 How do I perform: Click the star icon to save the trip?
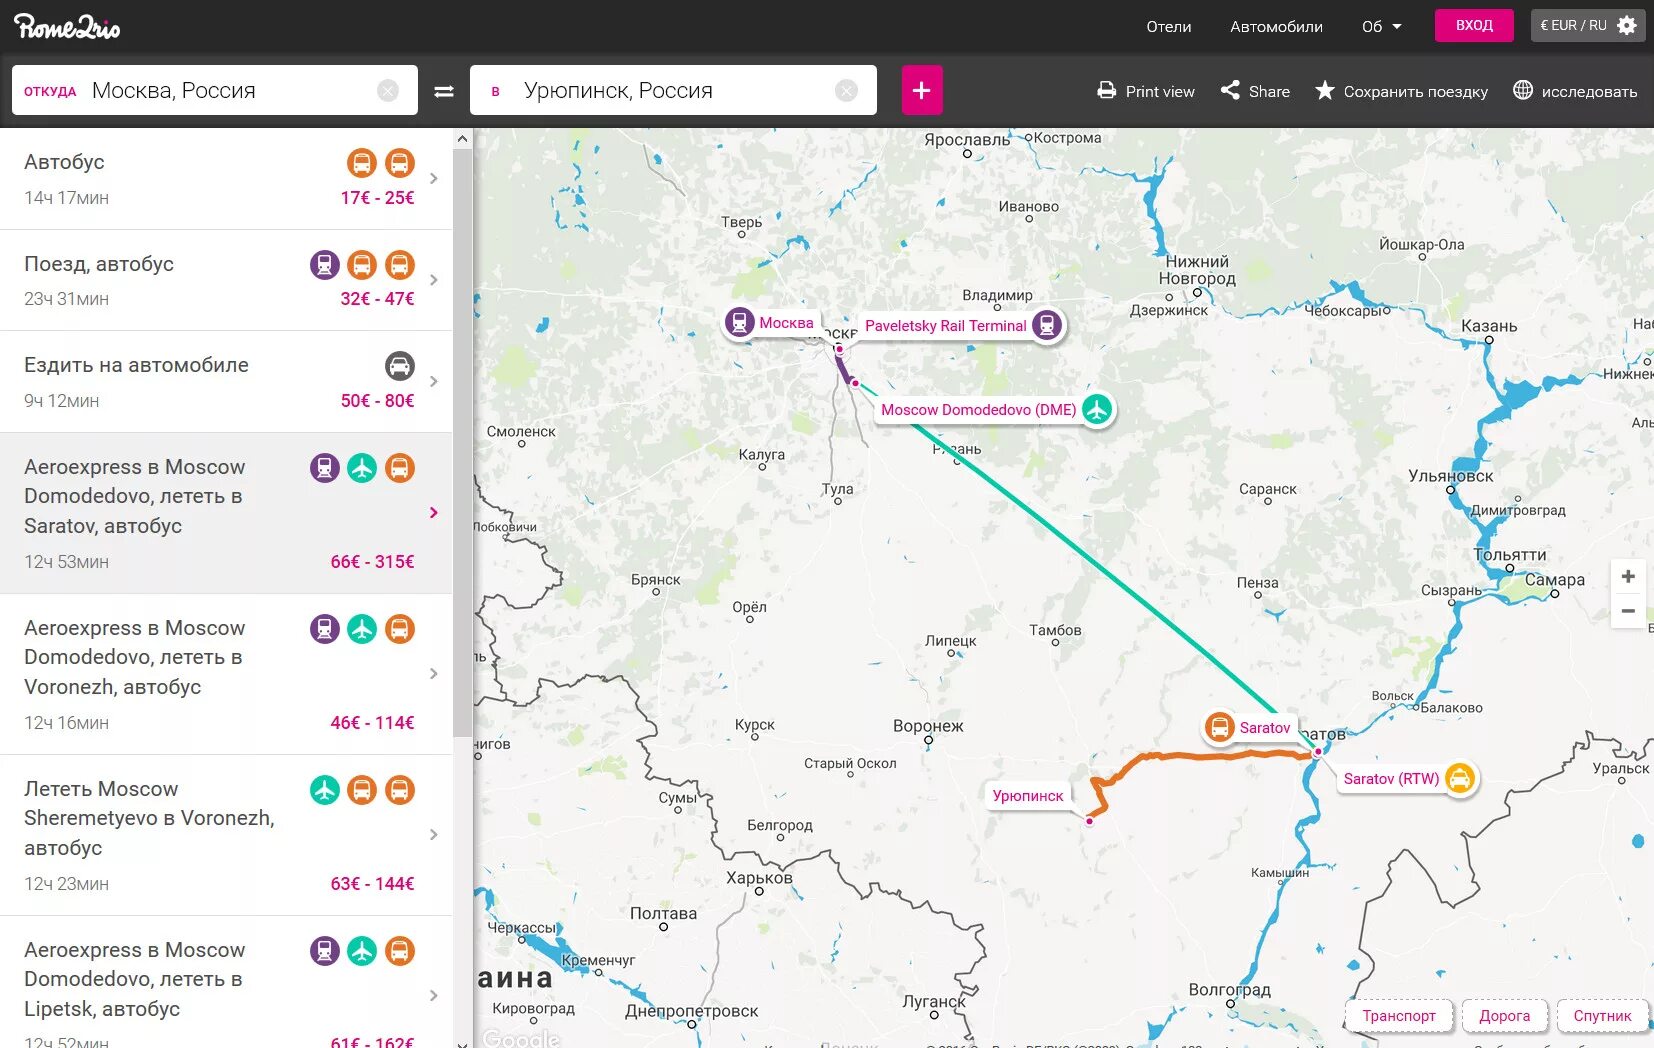[1324, 90]
